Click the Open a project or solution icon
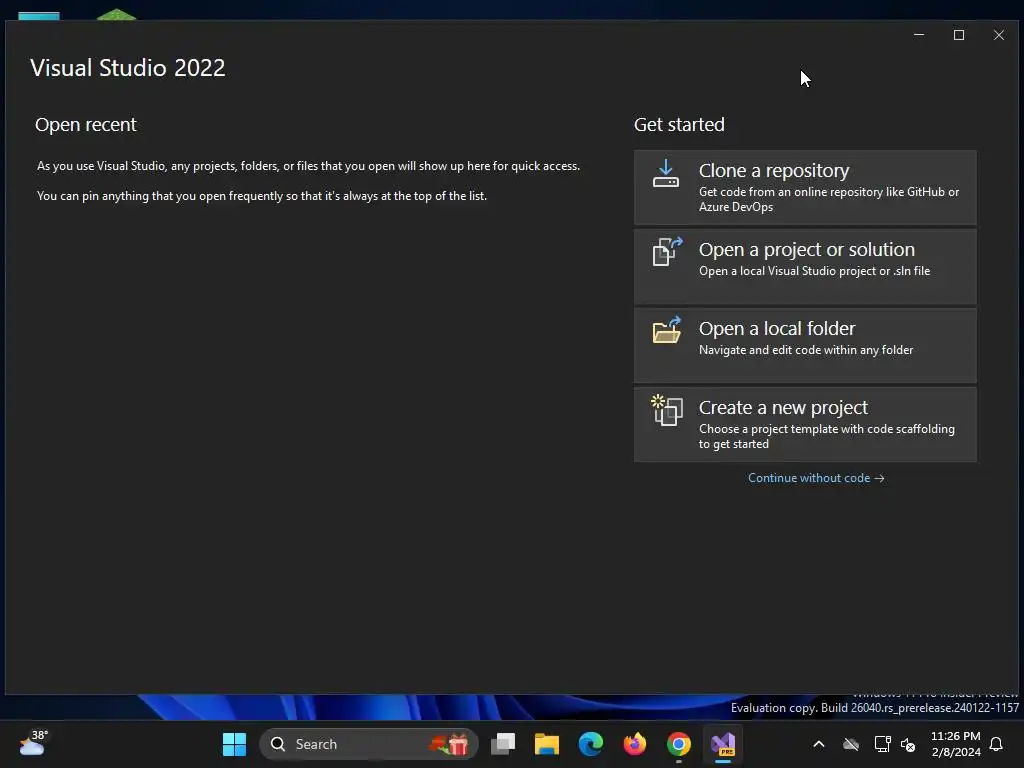The image size is (1024, 768). [667, 251]
